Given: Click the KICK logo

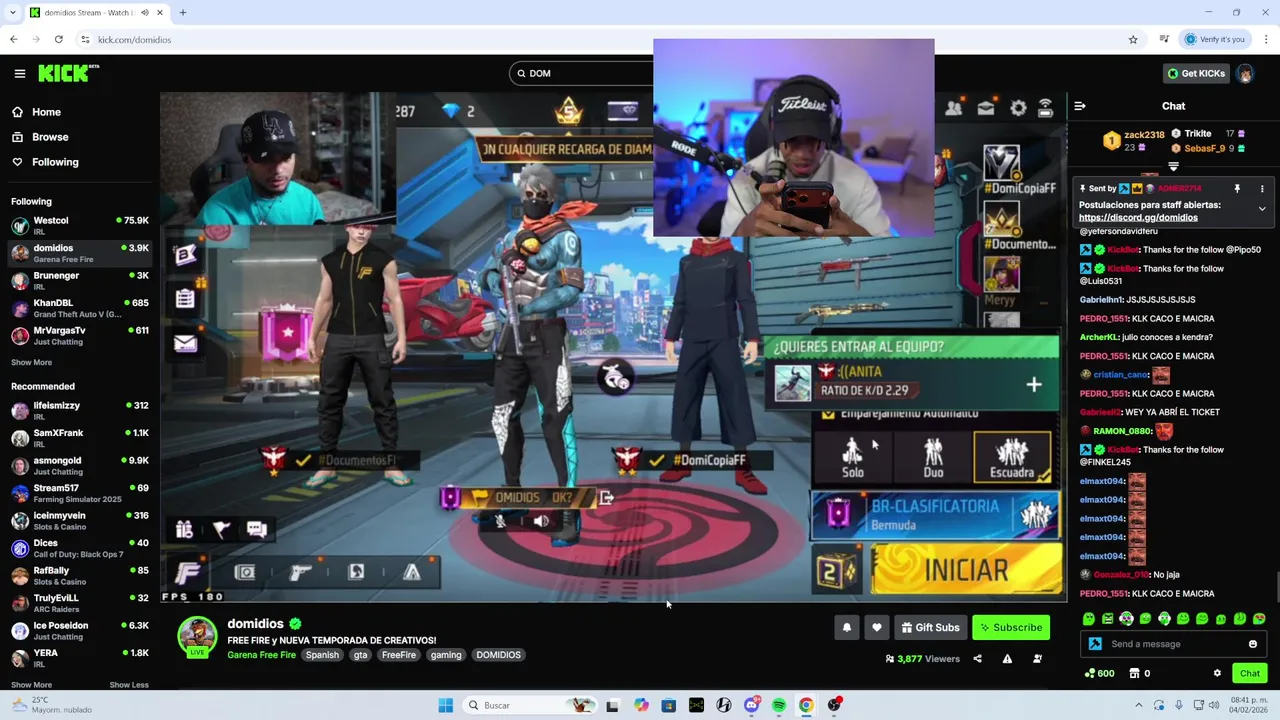Looking at the screenshot, I should tap(68, 73).
